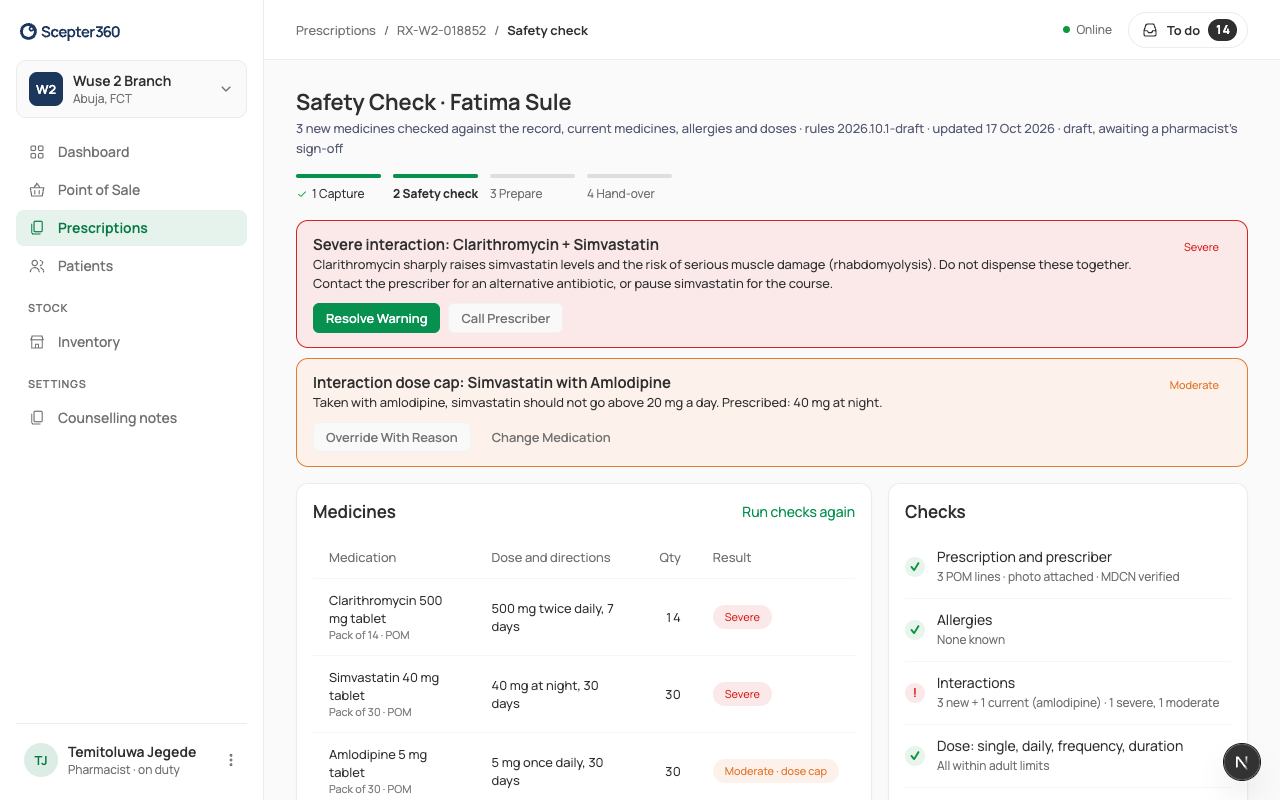The image size is (1280, 800).
Task: Click the Severe badge for Simvastatin
Action: (x=742, y=694)
